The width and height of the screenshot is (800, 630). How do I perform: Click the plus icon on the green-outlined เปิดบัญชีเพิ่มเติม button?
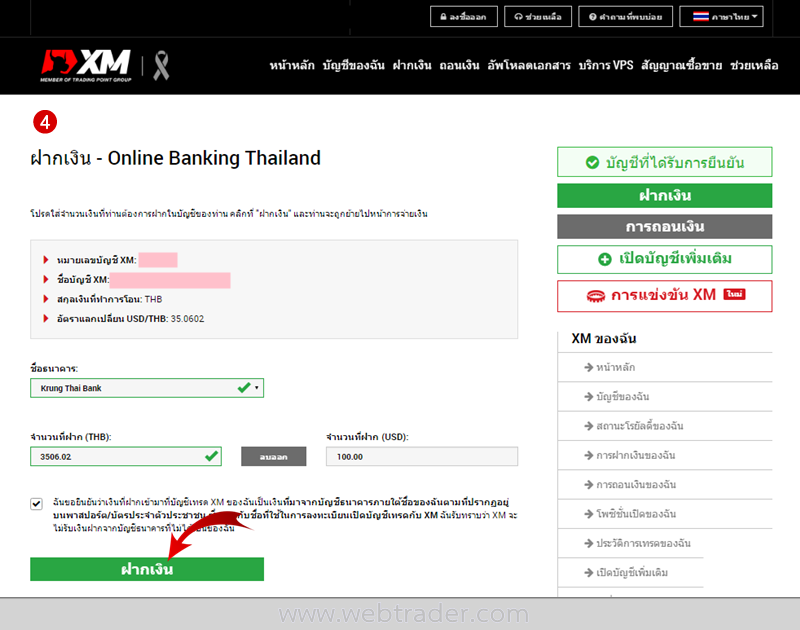click(605, 259)
